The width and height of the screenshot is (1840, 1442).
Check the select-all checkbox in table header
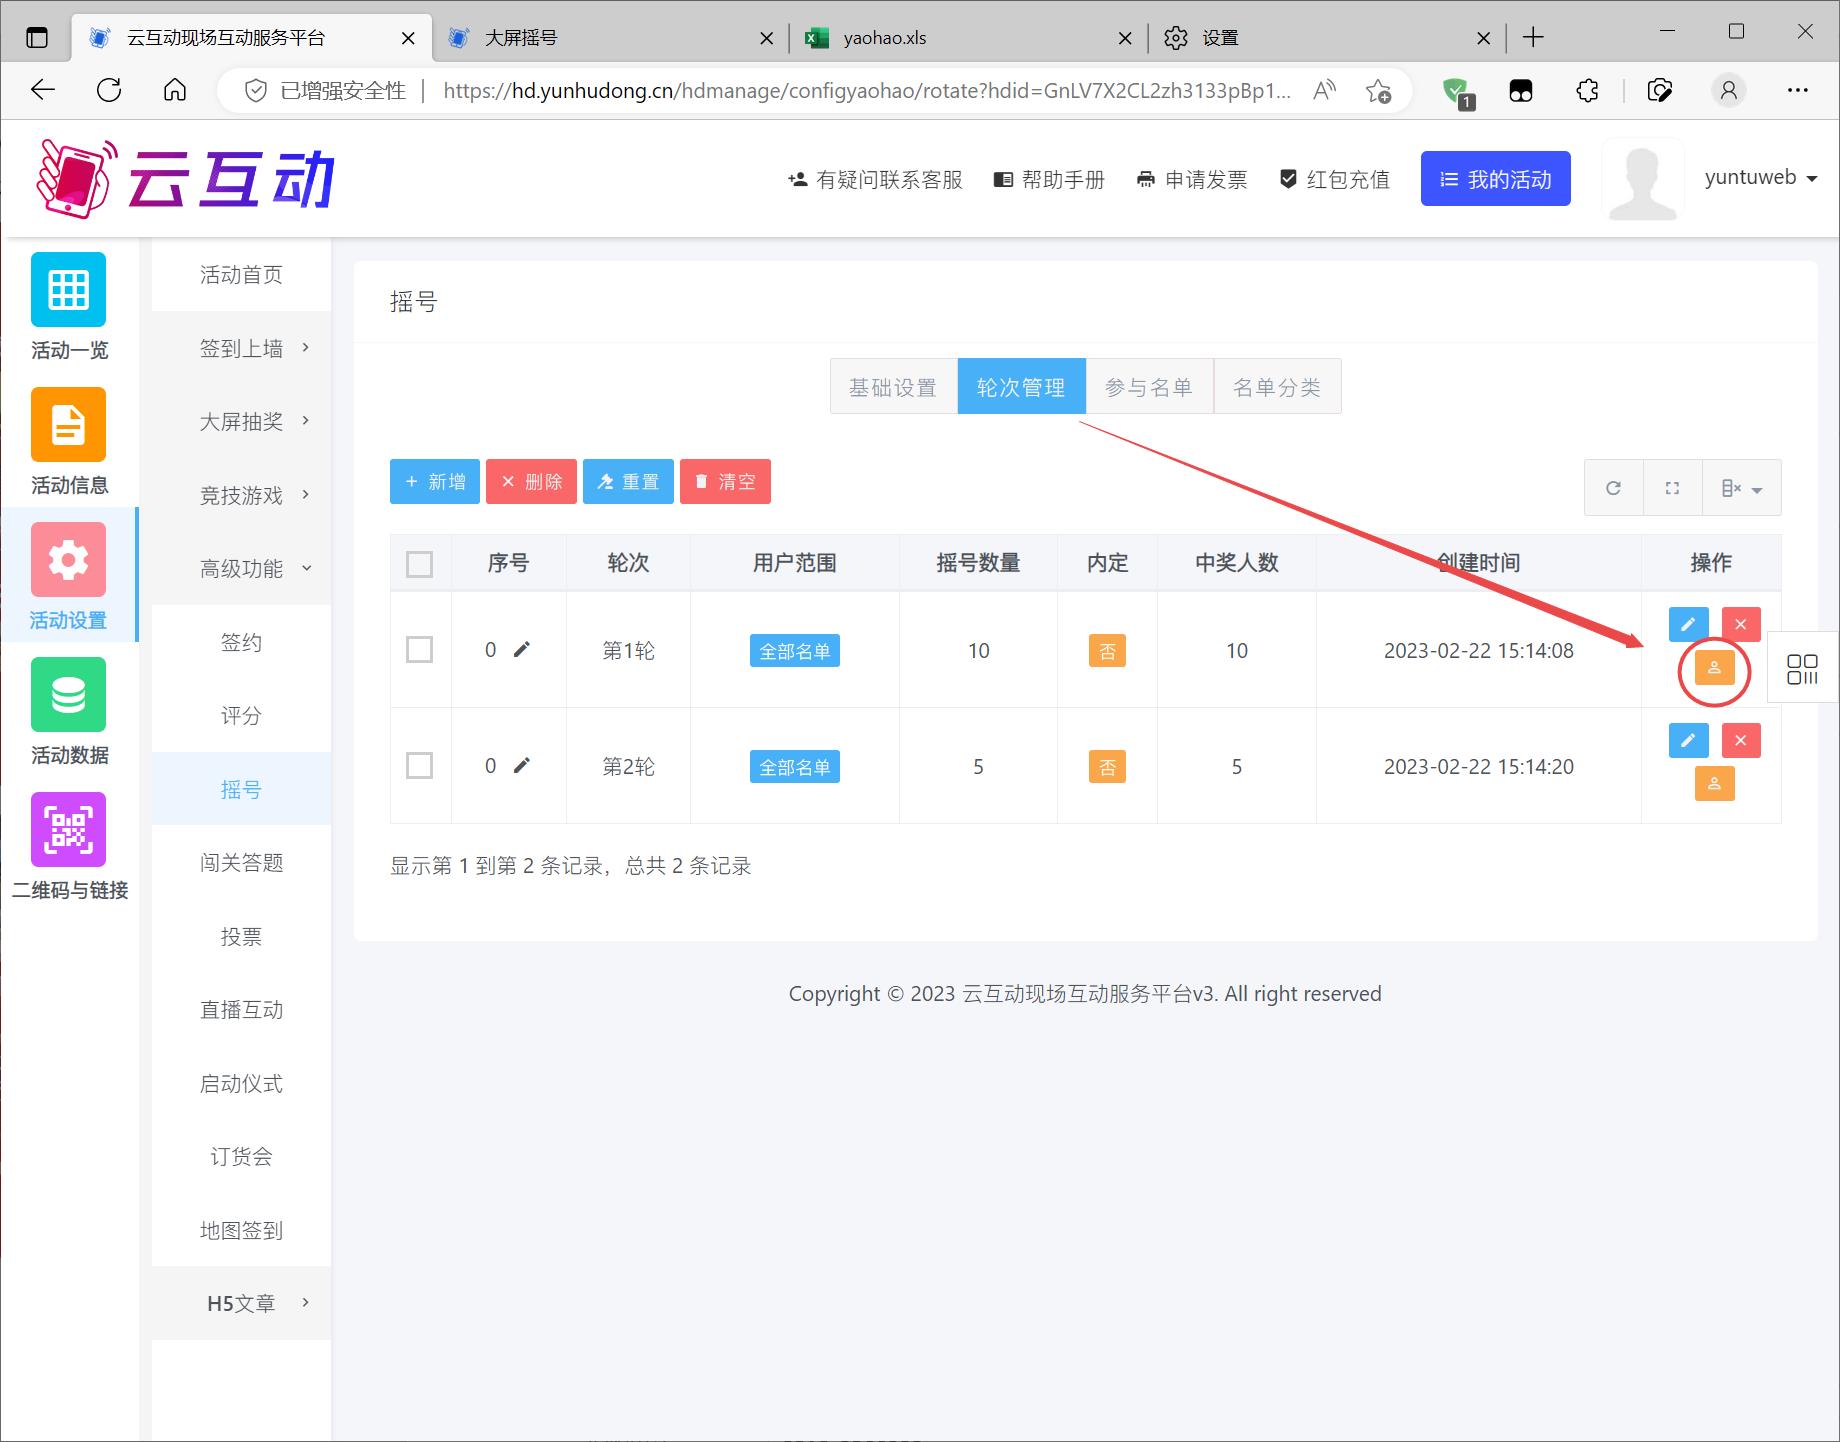(420, 564)
